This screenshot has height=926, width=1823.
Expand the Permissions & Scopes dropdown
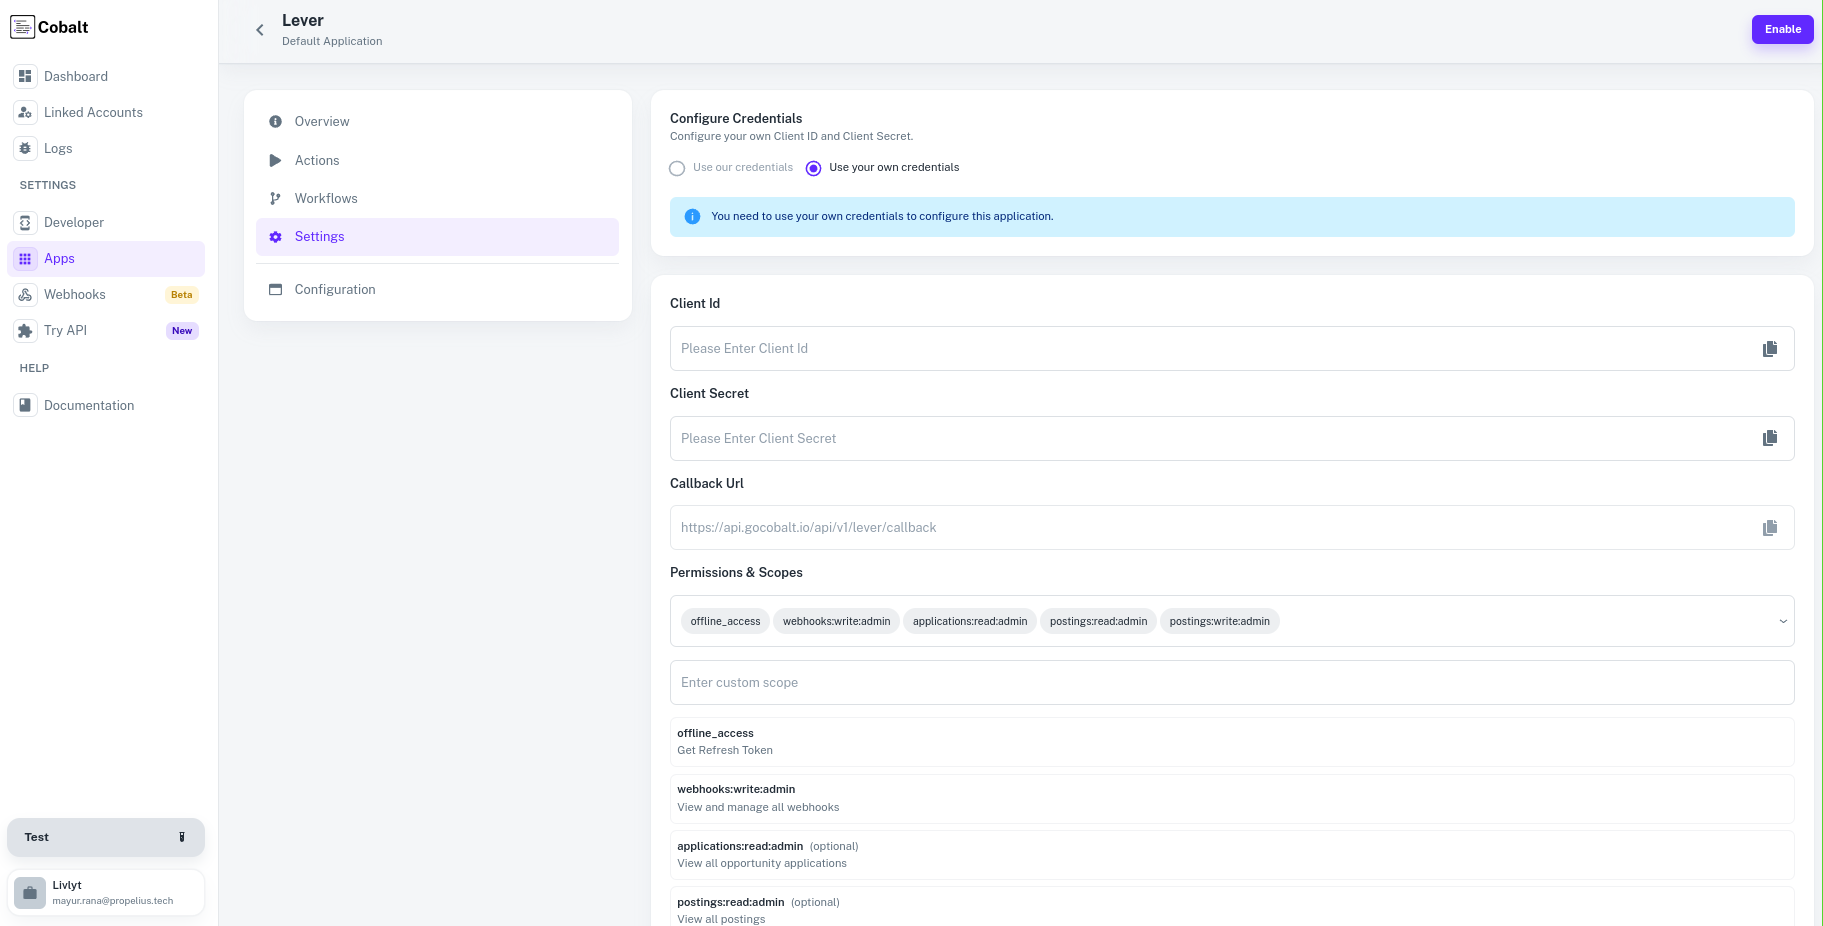[1783, 621]
